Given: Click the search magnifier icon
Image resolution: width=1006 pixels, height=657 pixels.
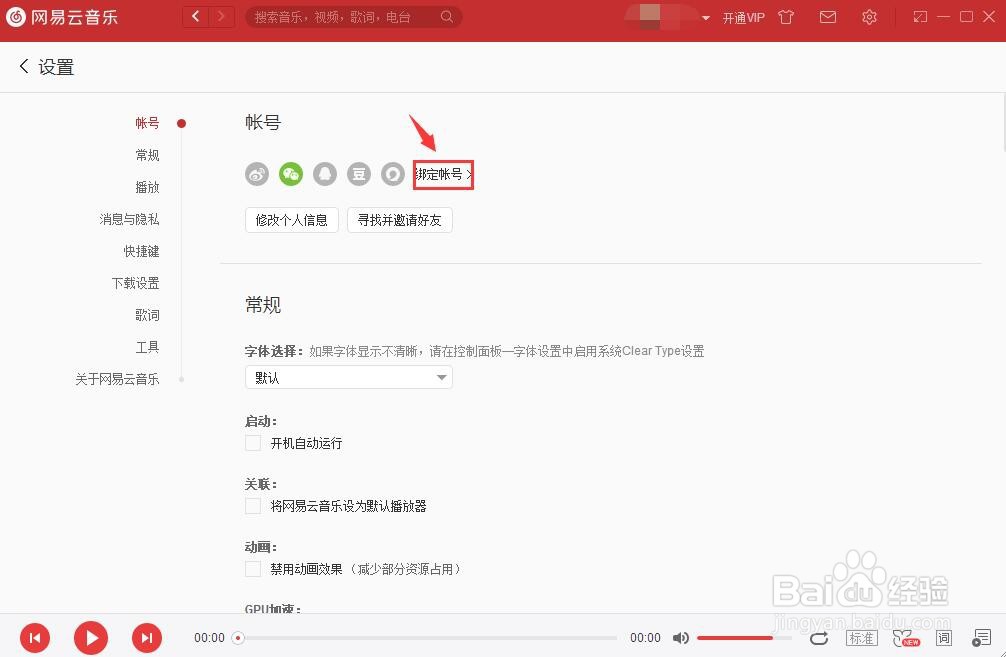Looking at the screenshot, I should click(x=447, y=17).
